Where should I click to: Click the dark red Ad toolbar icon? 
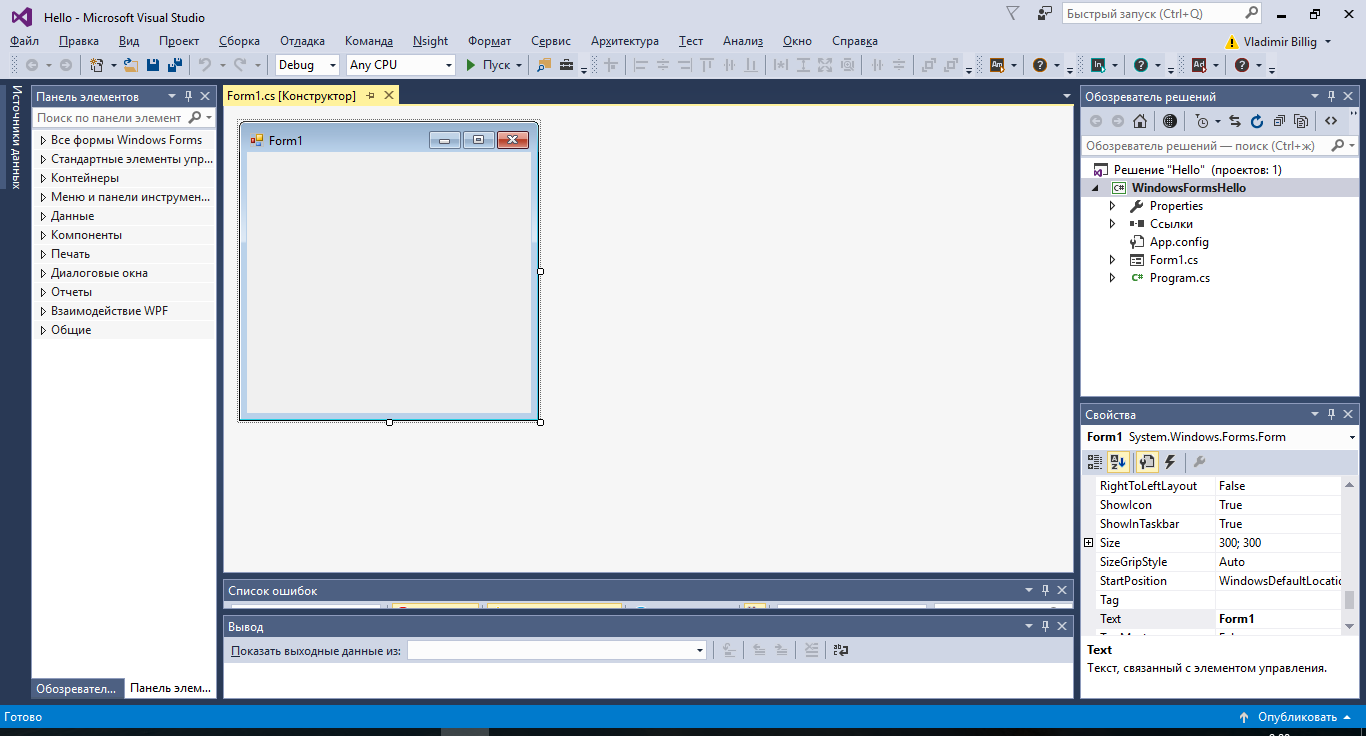1199,65
